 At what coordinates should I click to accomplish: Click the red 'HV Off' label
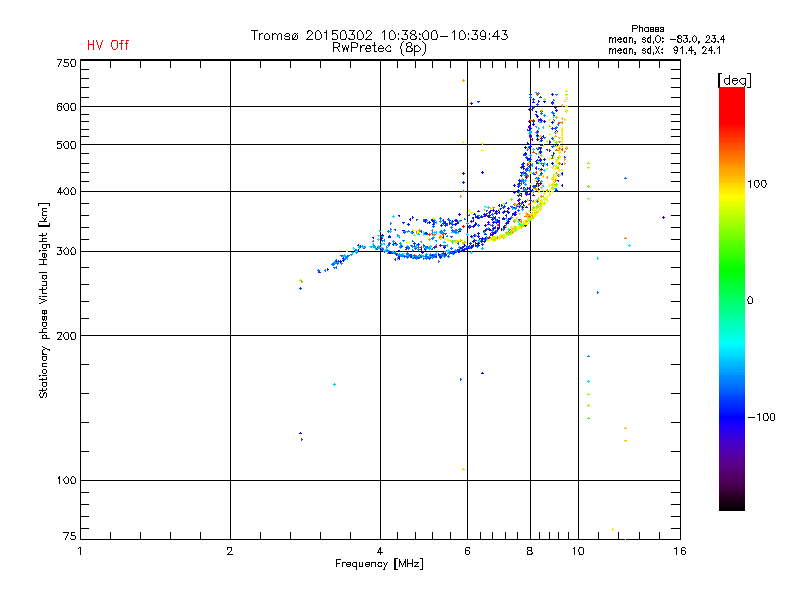(108, 45)
